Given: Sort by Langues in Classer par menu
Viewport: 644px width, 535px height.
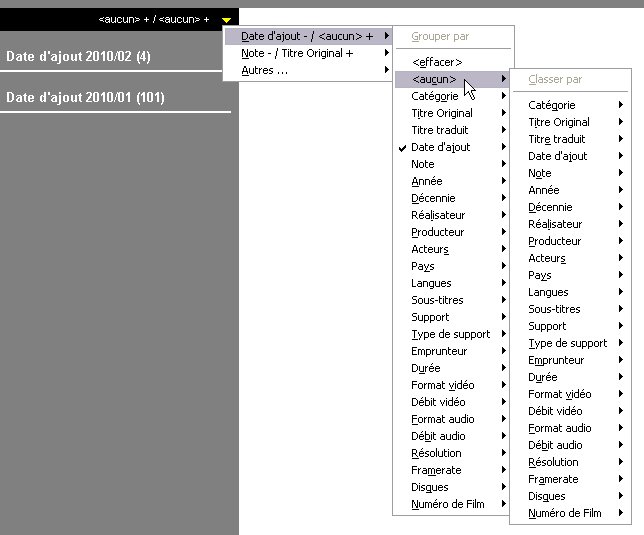Looking at the screenshot, I should pyautogui.click(x=570, y=292).
